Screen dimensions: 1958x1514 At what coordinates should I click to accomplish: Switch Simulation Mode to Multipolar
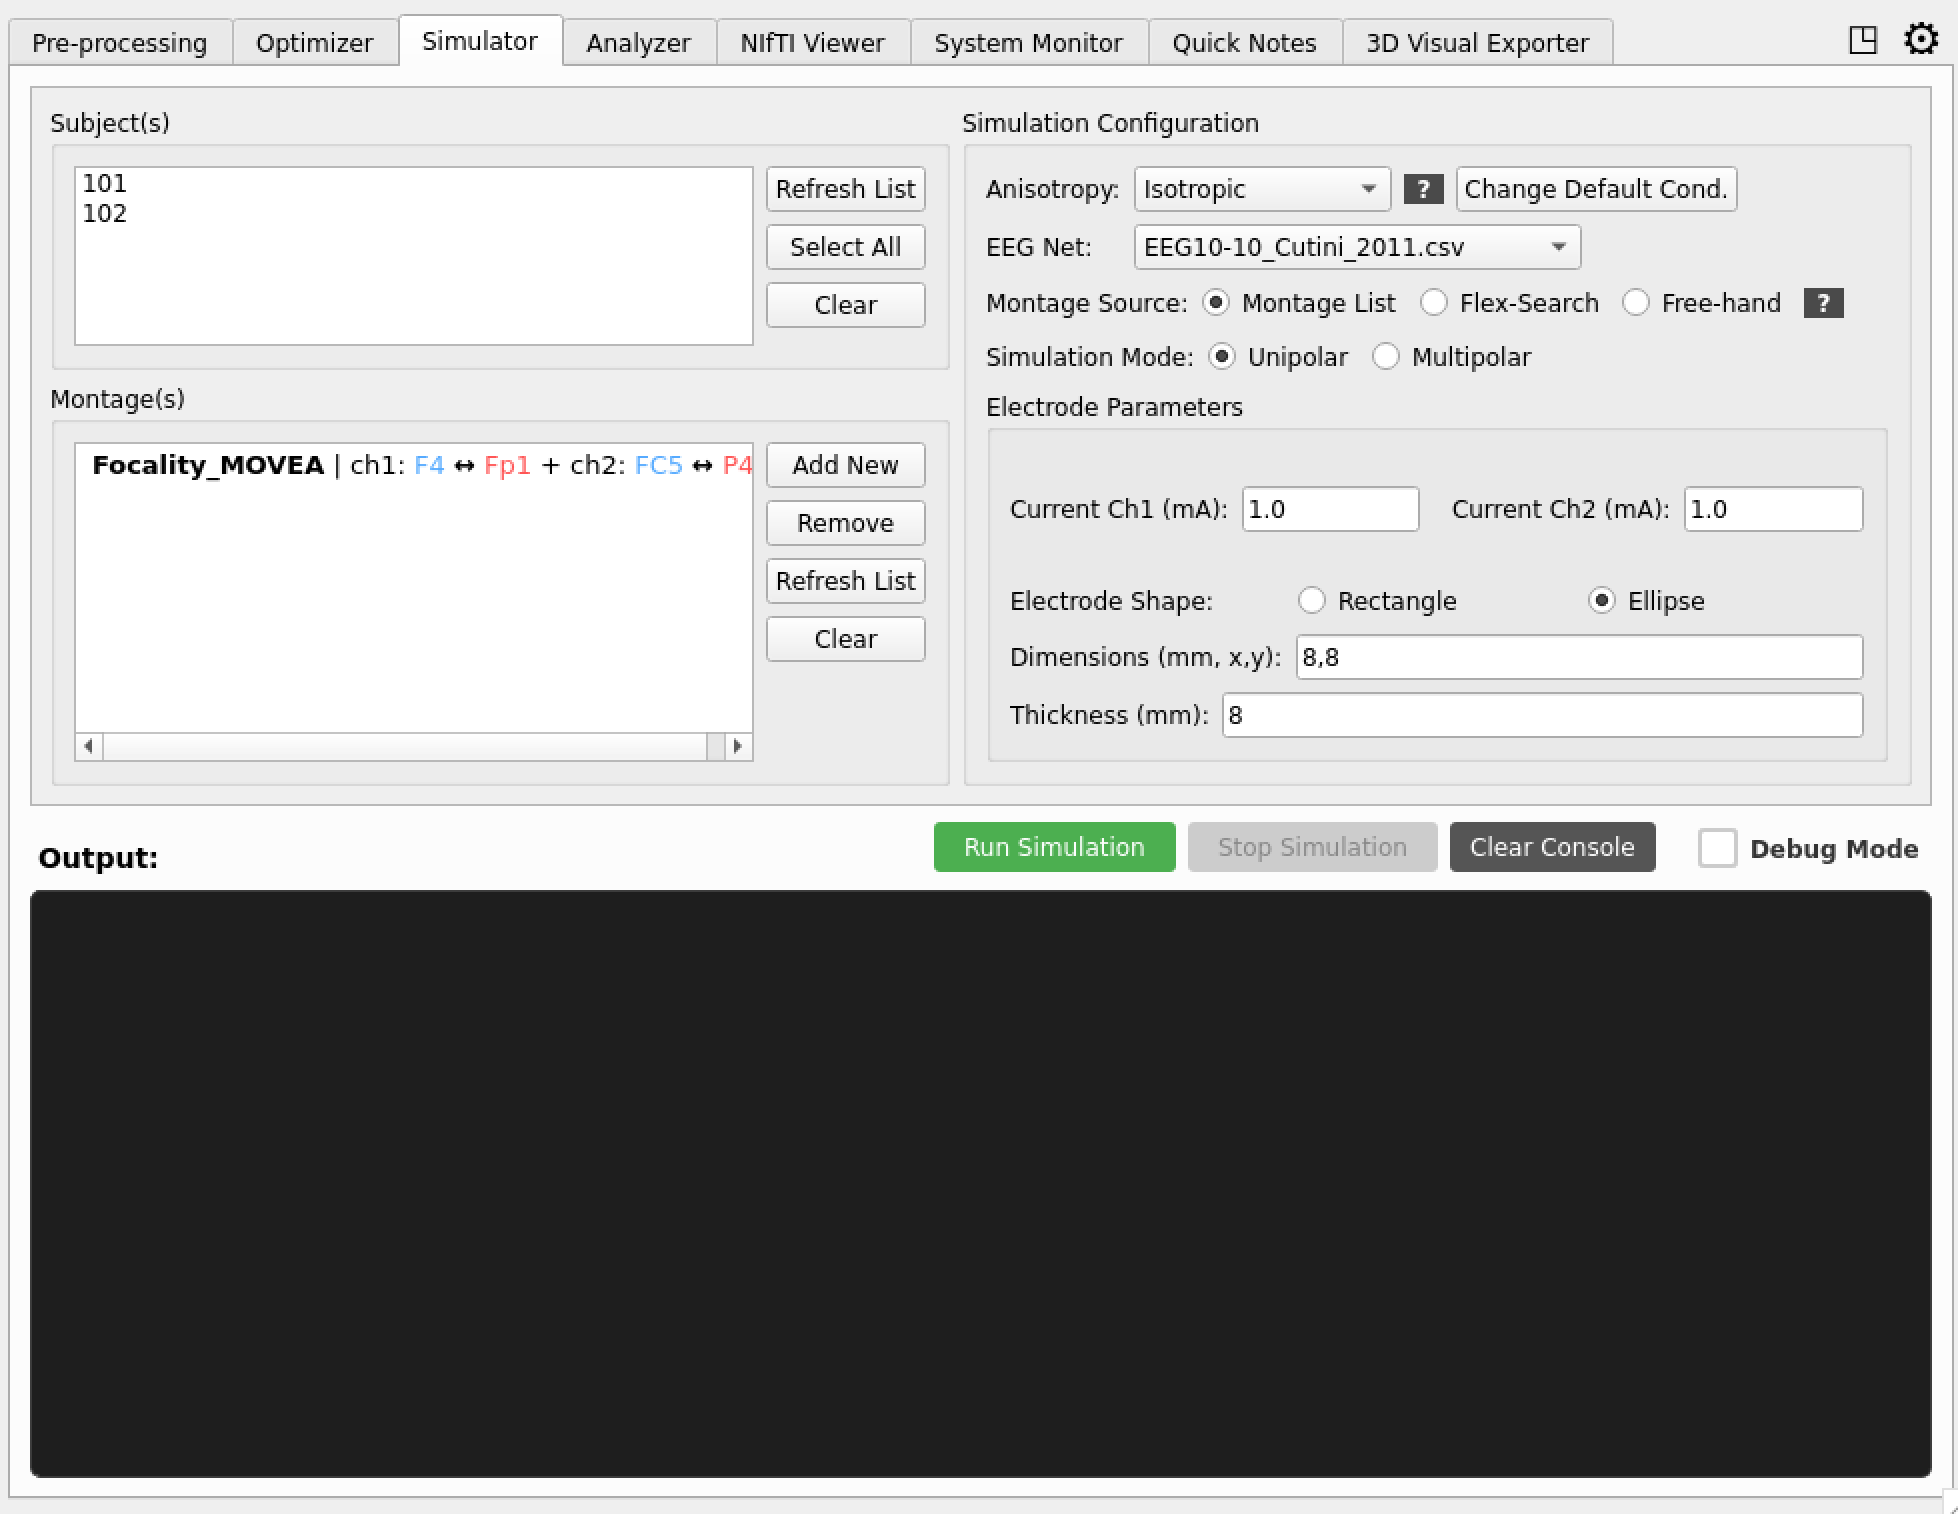(x=1387, y=357)
